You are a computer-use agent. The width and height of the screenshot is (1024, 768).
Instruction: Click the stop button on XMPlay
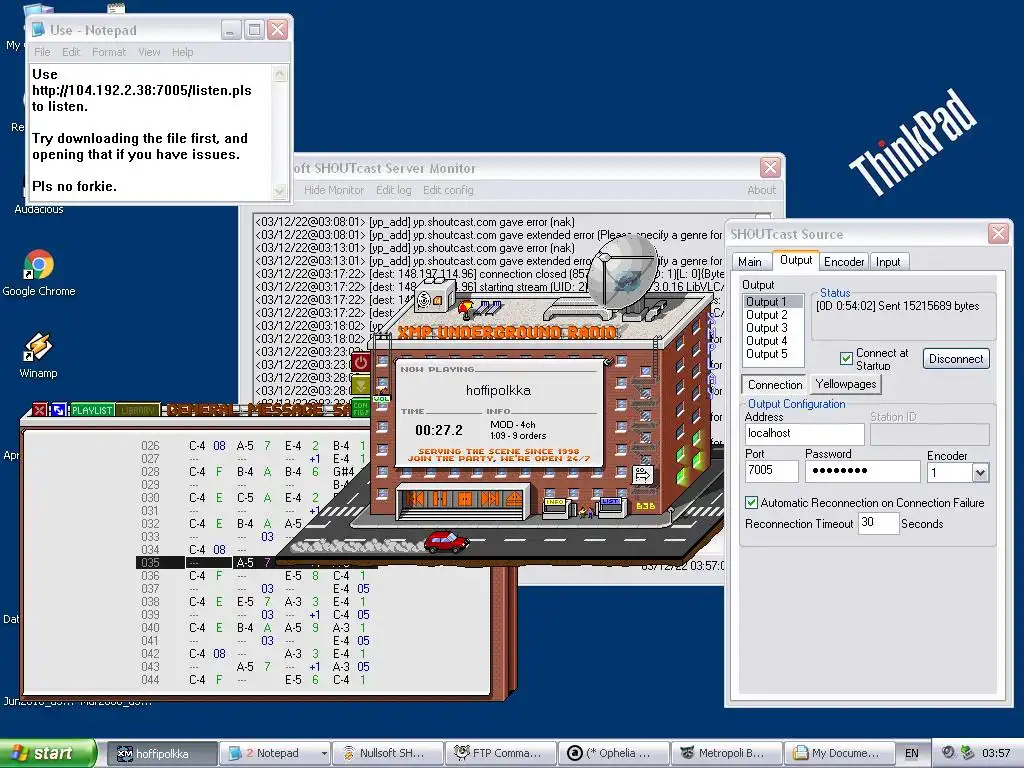pyautogui.click(x=465, y=499)
